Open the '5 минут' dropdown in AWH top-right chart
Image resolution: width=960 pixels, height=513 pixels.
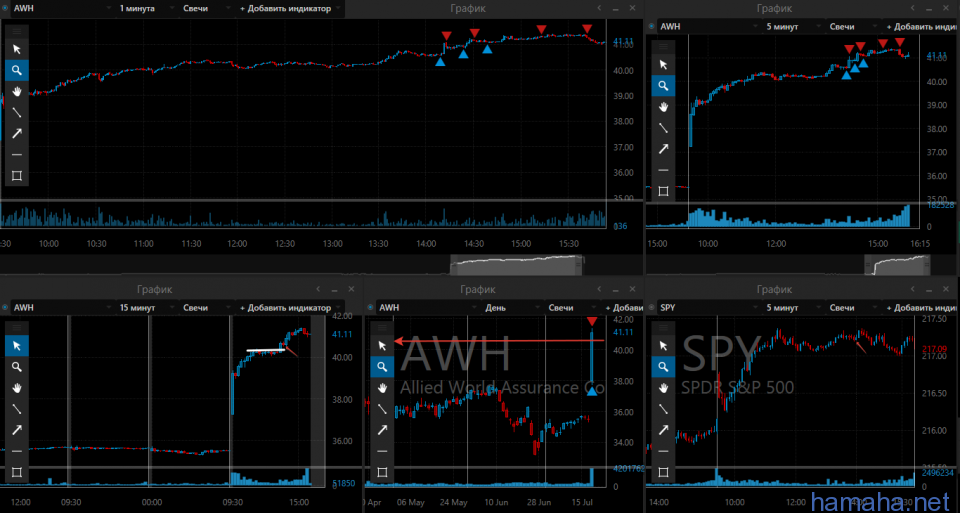point(791,27)
